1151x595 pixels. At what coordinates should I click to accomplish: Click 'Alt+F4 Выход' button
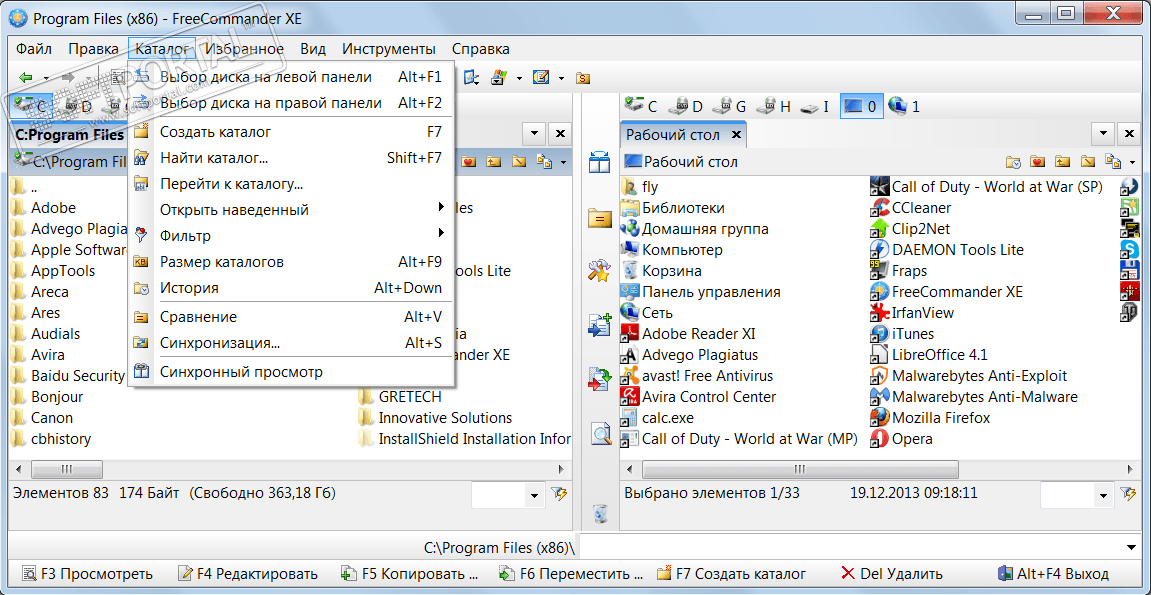[1053, 574]
